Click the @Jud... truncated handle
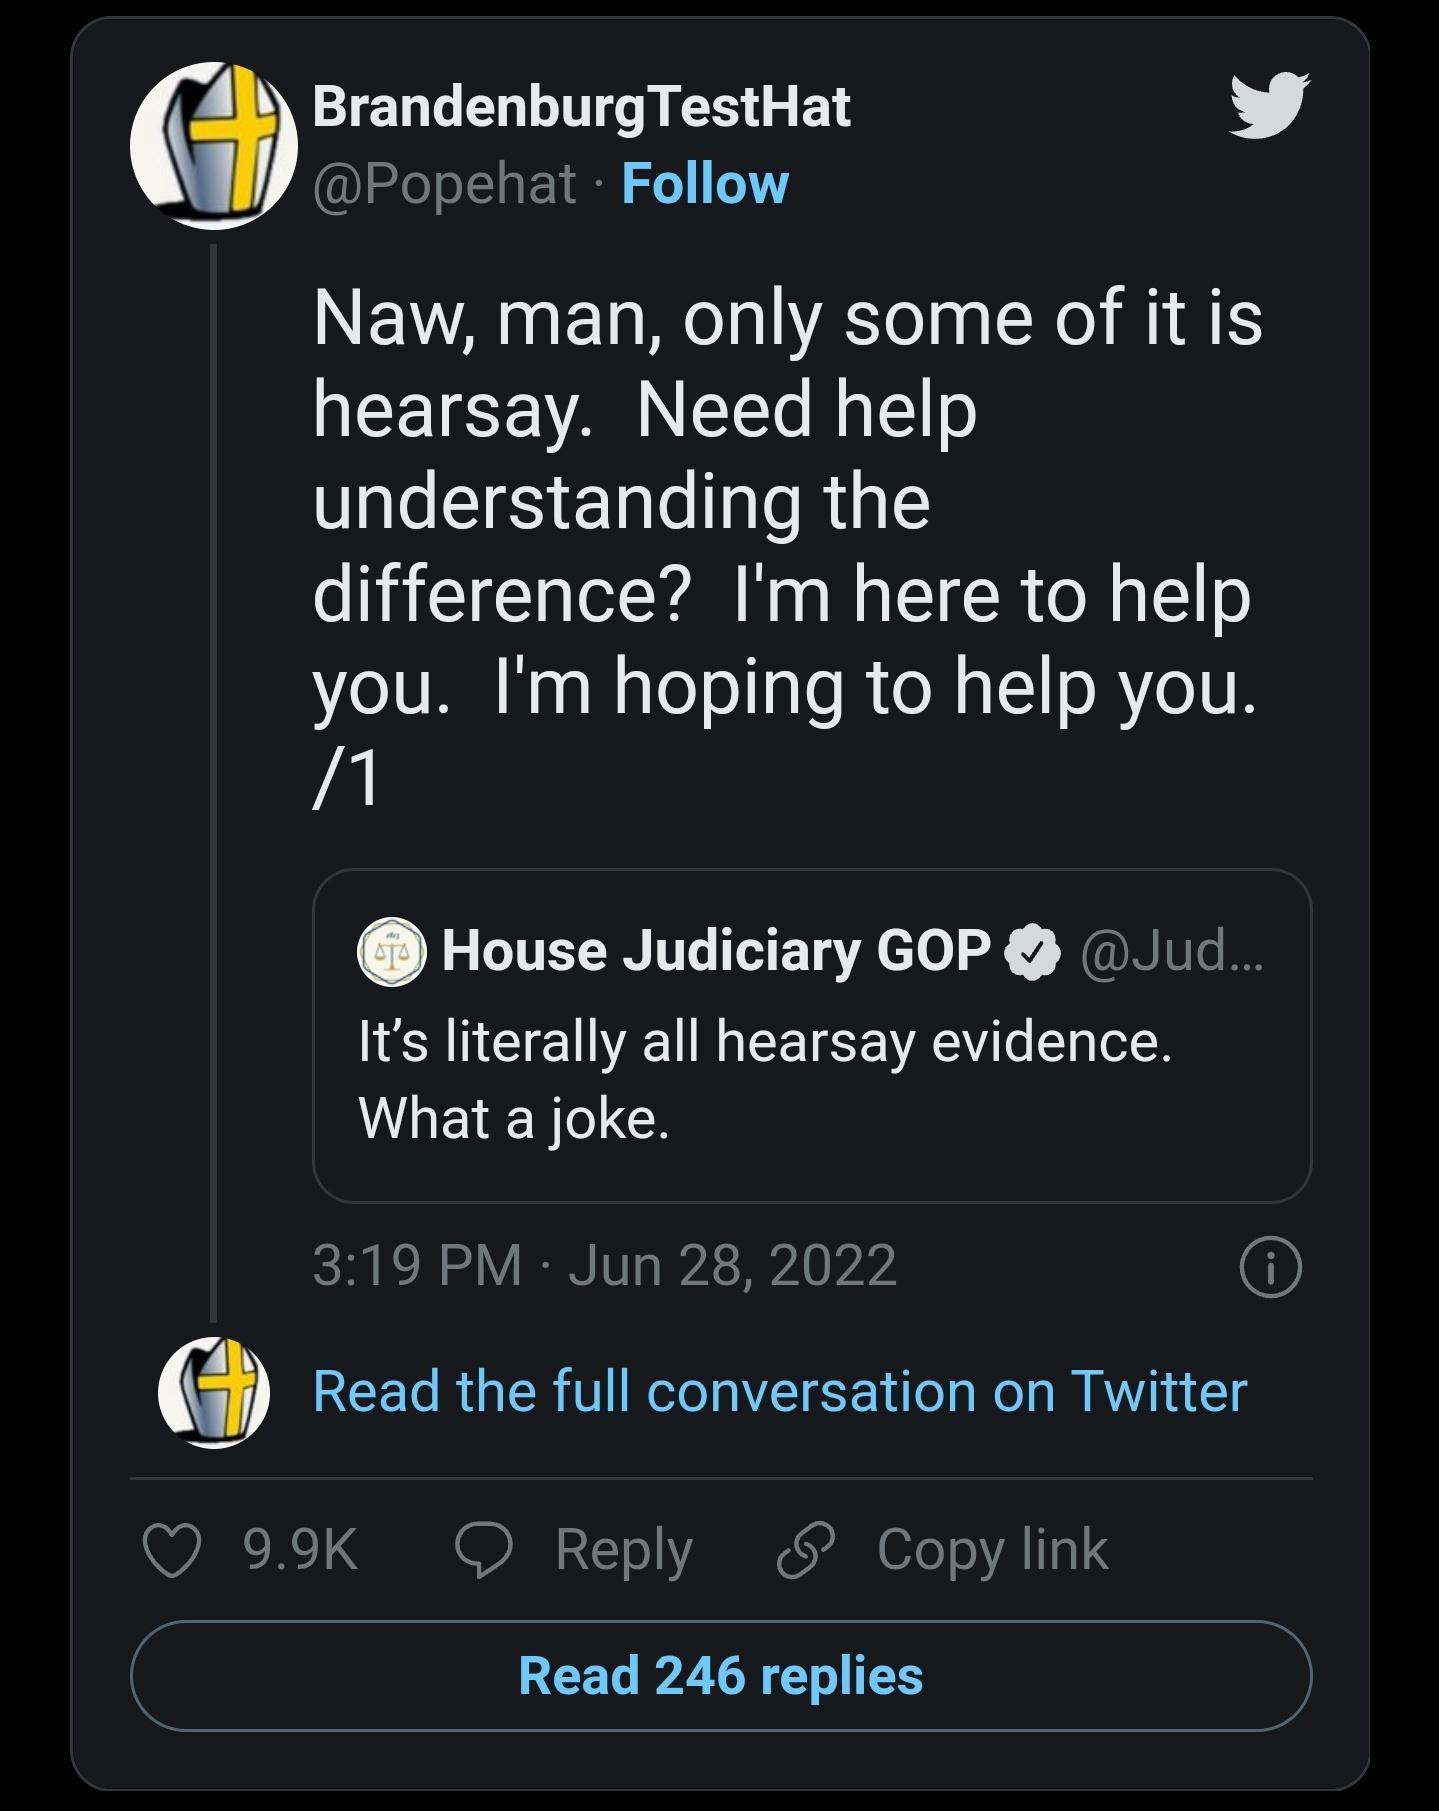Screen dimensions: 1439x1811 coord(1172,954)
